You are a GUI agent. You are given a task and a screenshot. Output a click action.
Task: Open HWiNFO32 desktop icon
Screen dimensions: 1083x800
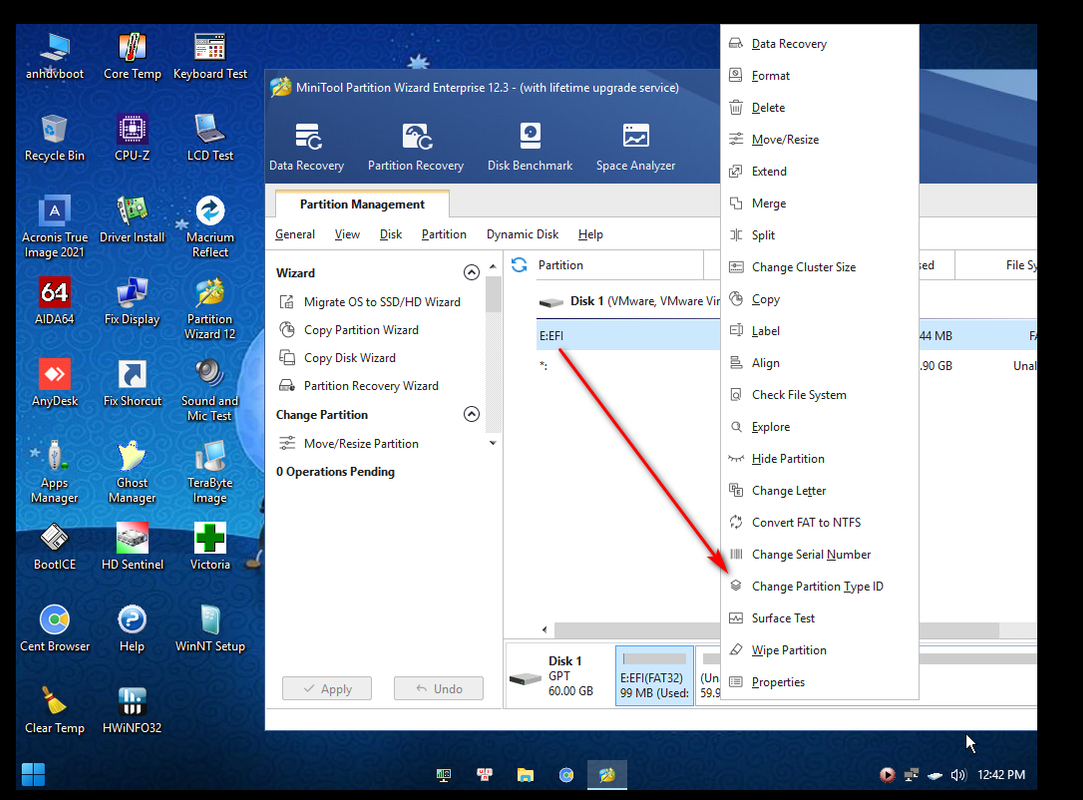pyautogui.click(x=132, y=710)
